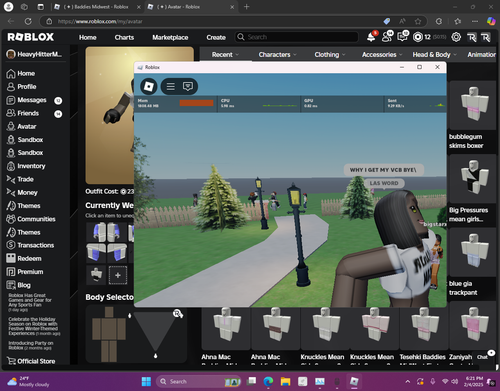Select the Big Pressures mean girls item

pyautogui.click(x=473, y=189)
